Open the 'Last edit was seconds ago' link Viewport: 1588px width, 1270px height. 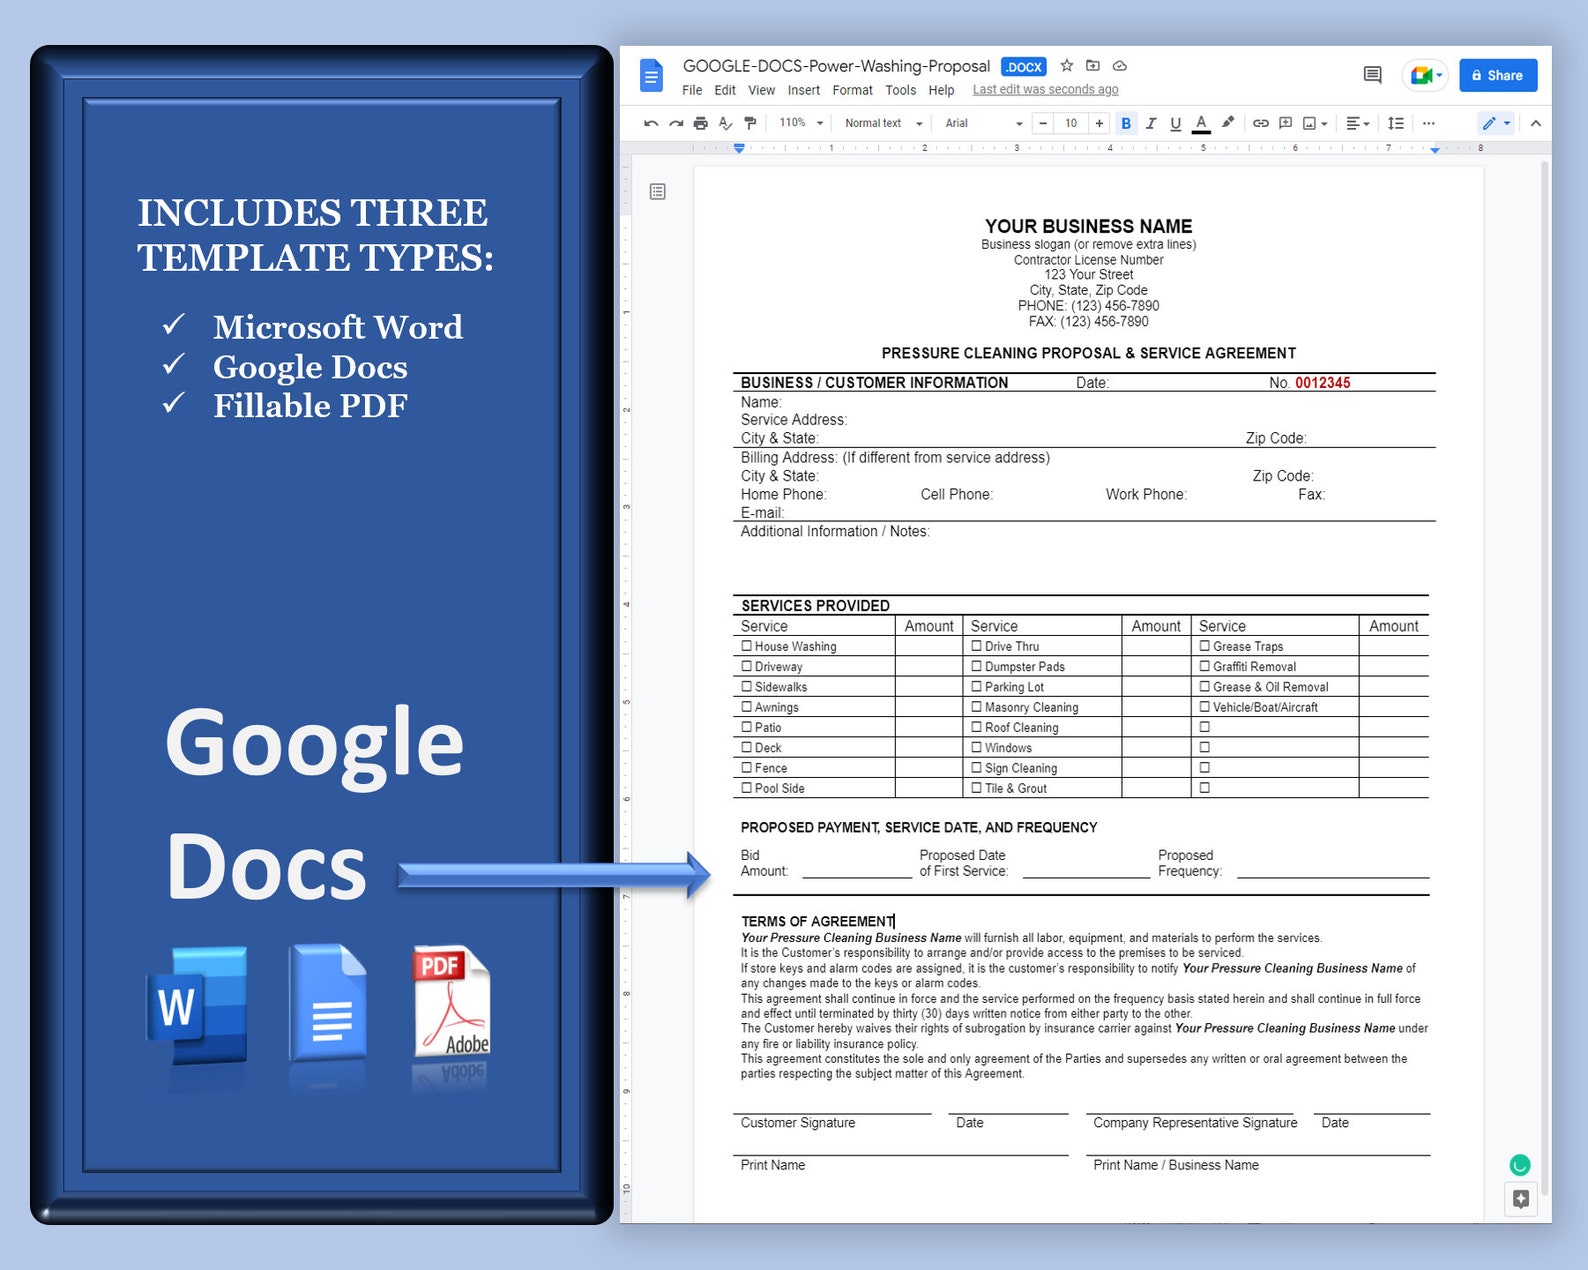tap(1045, 90)
